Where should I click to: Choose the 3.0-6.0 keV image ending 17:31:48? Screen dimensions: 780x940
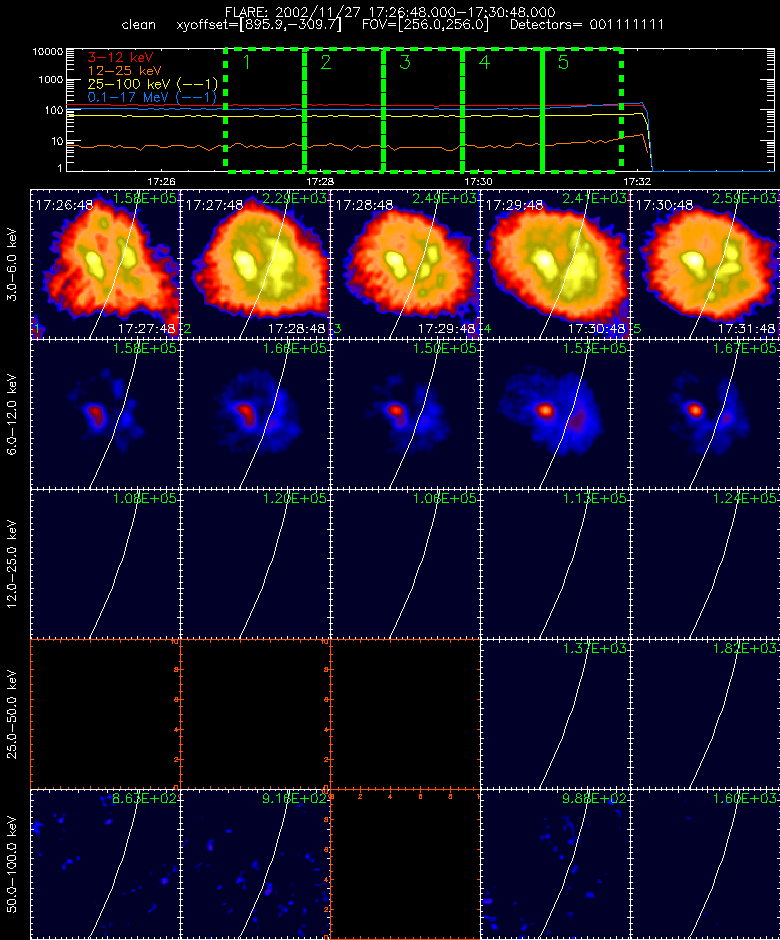coord(705,264)
